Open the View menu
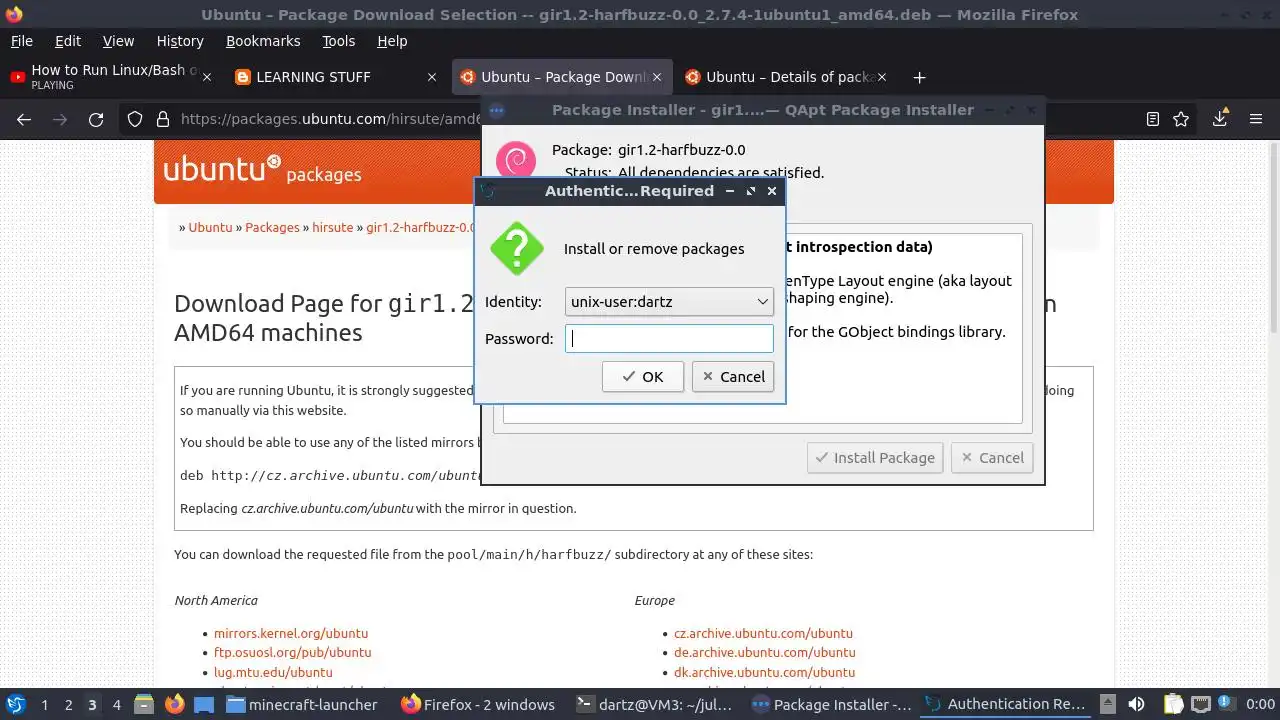Screen dimensions: 1280x720 pos(118,41)
